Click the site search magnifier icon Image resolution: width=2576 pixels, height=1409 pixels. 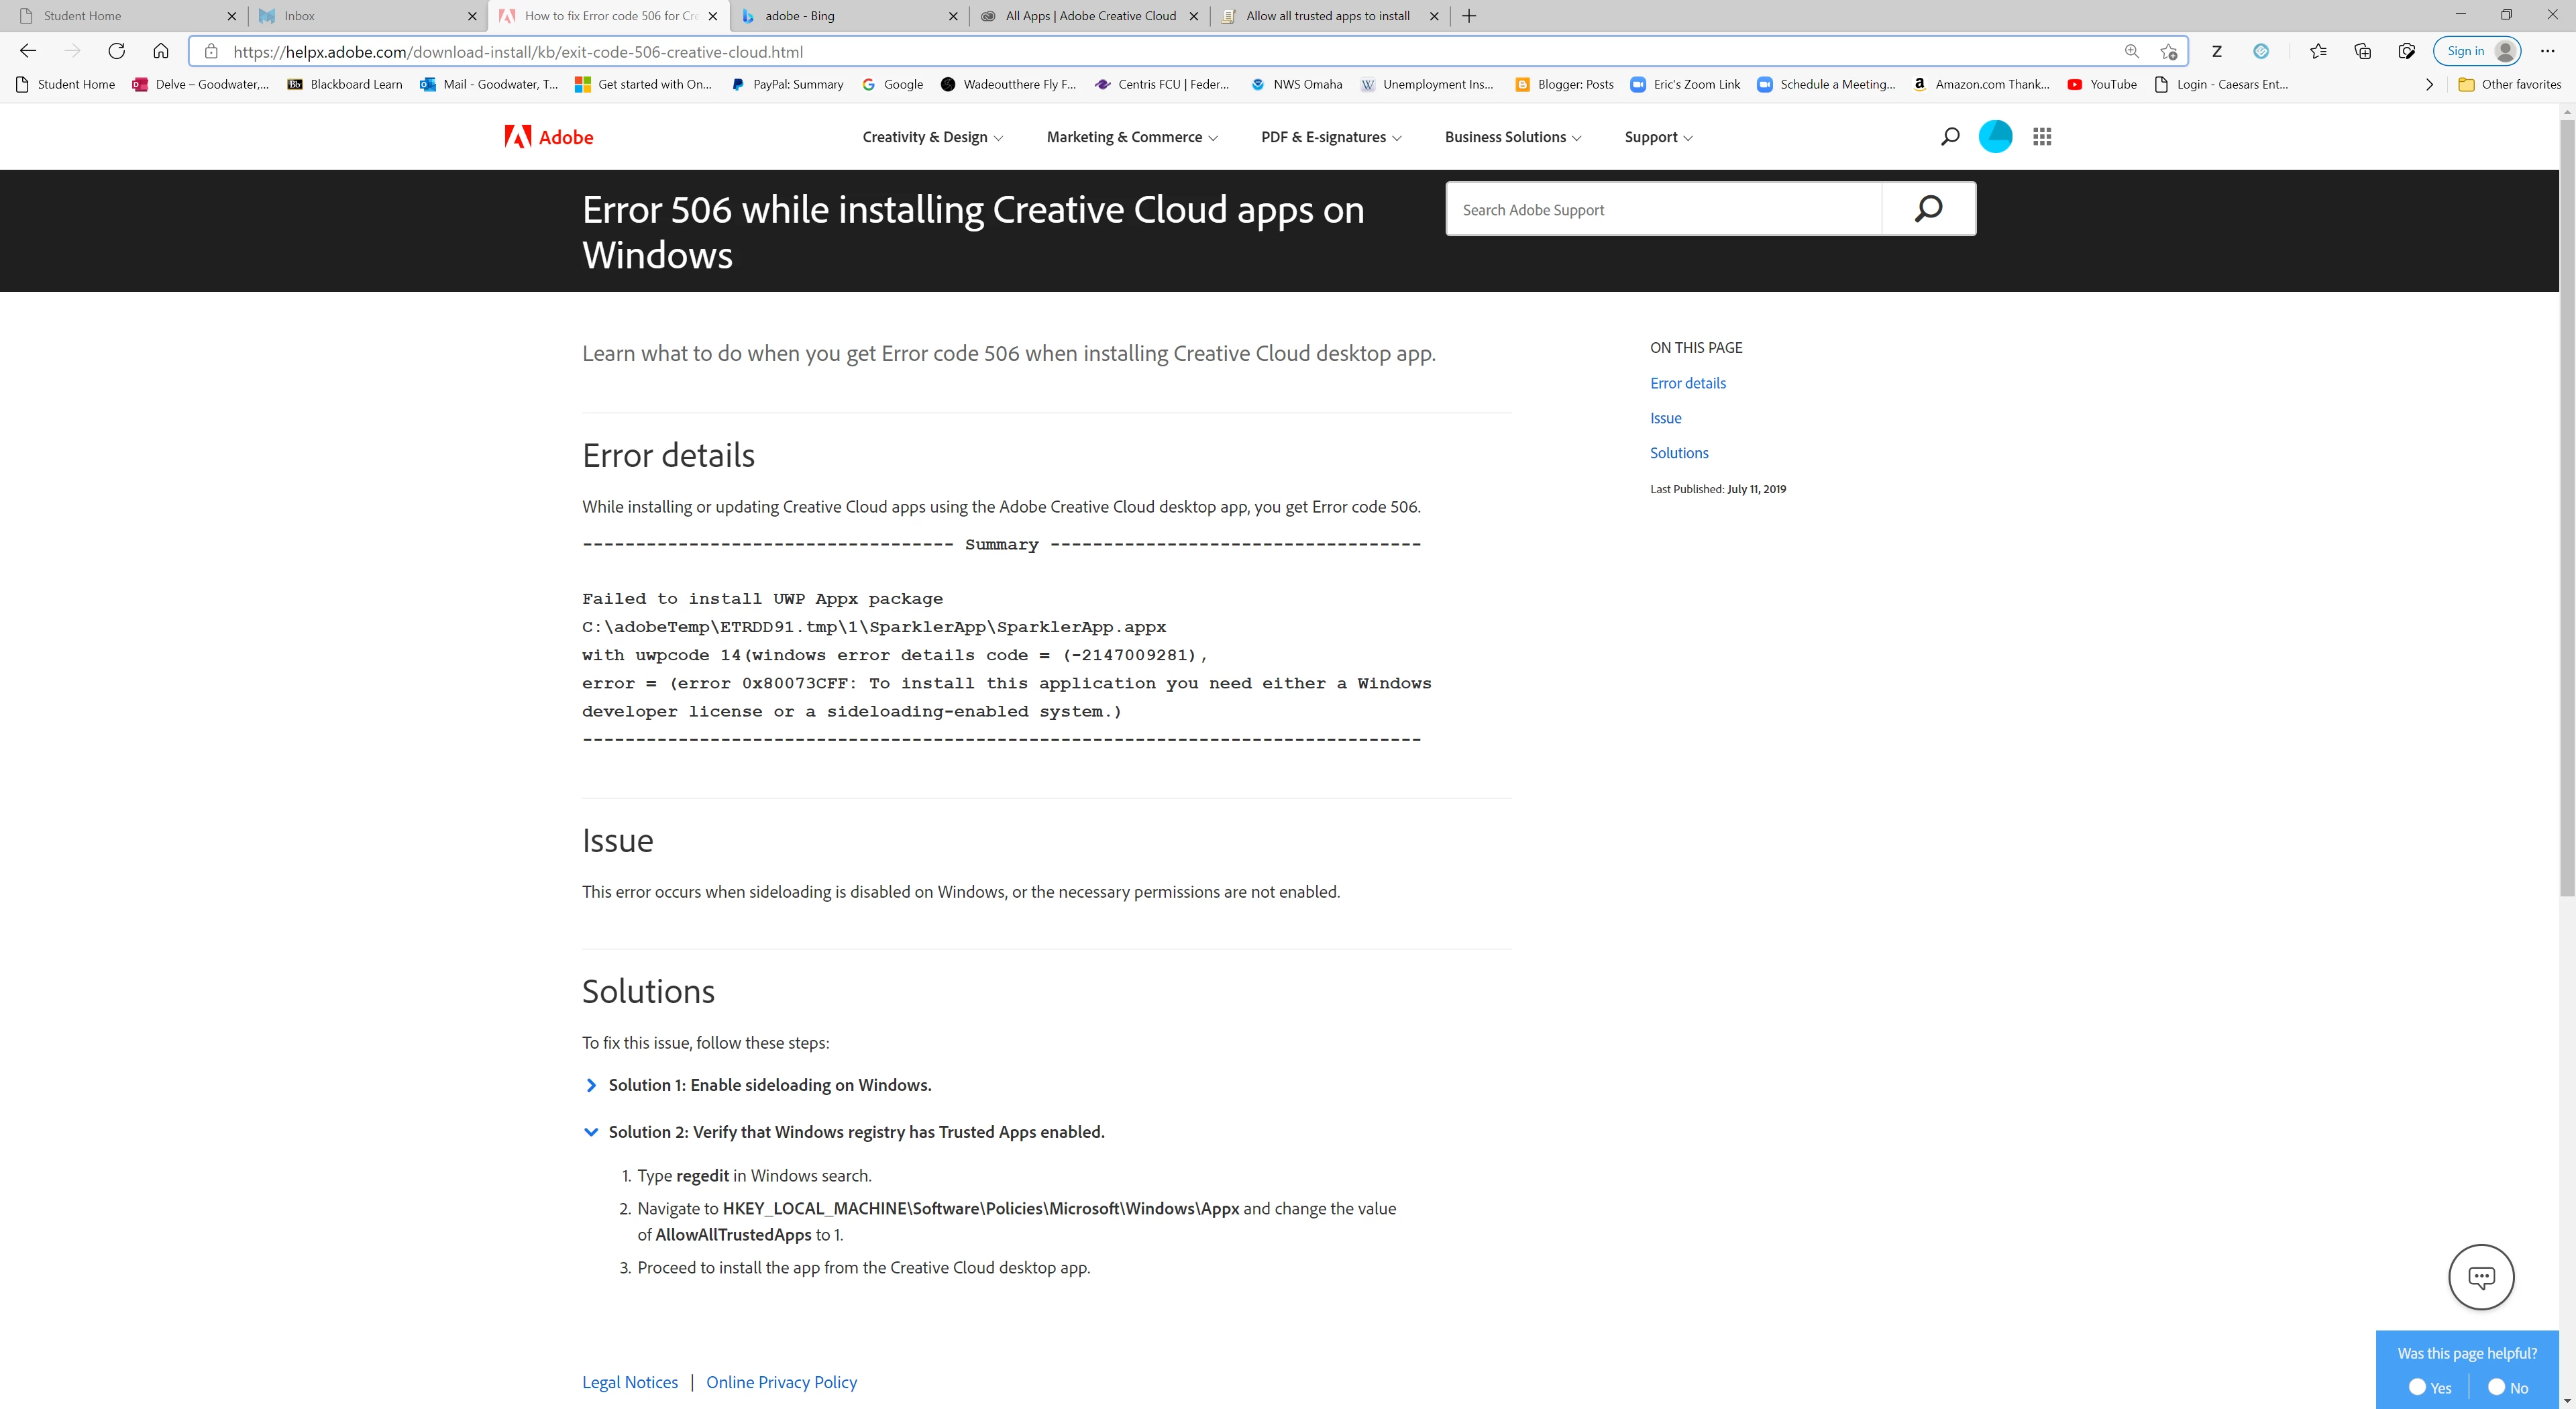pyautogui.click(x=1949, y=137)
